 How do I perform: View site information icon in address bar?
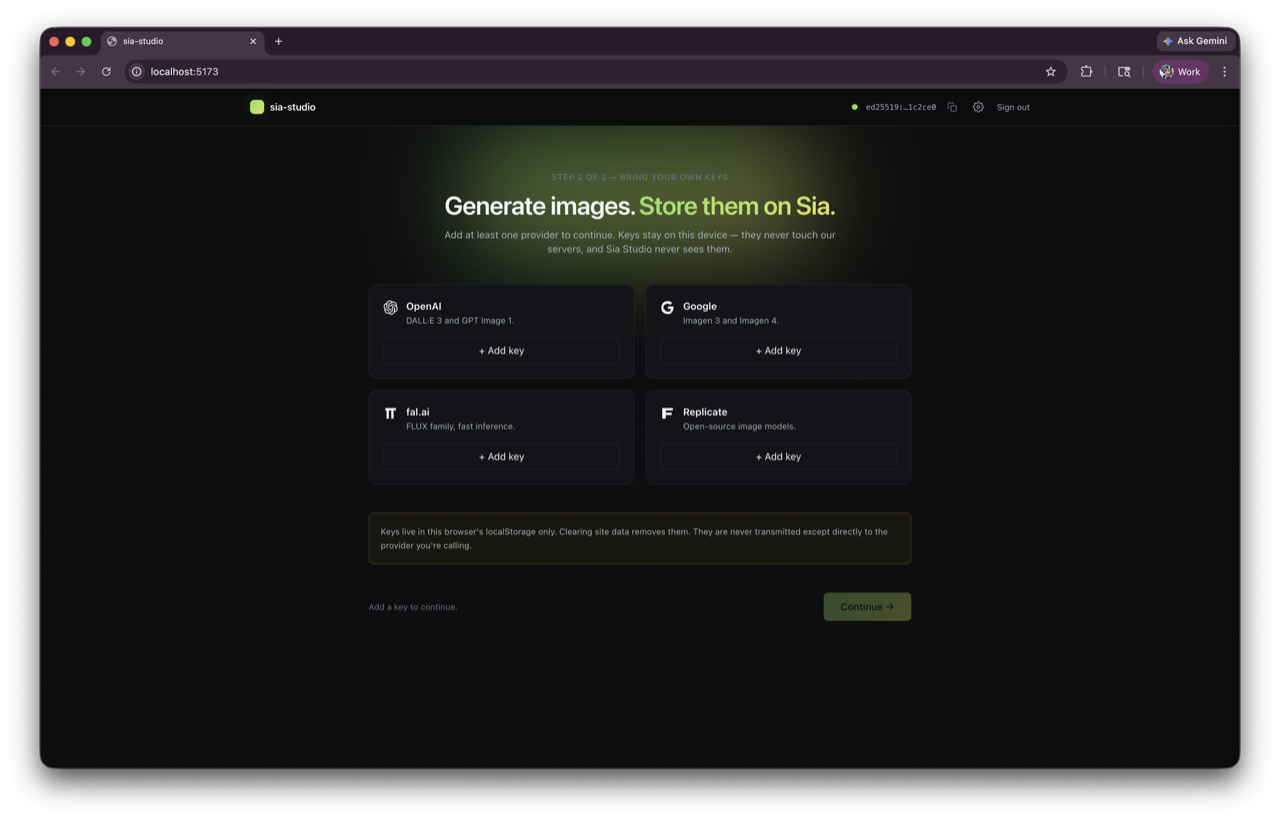[137, 72]
